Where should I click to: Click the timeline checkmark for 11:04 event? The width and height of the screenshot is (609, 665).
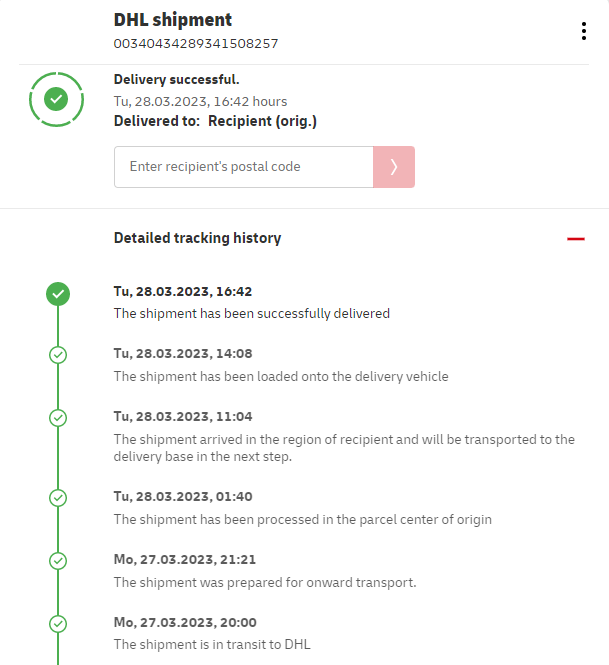tap(58, 418)
